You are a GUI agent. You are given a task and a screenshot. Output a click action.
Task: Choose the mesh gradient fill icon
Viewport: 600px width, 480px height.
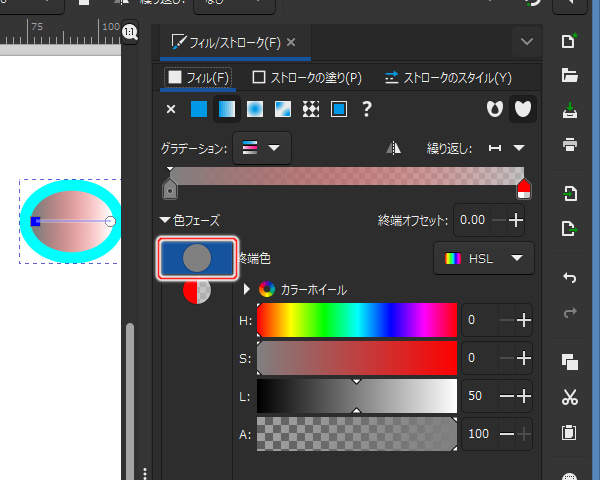click(x=283, y=109)
